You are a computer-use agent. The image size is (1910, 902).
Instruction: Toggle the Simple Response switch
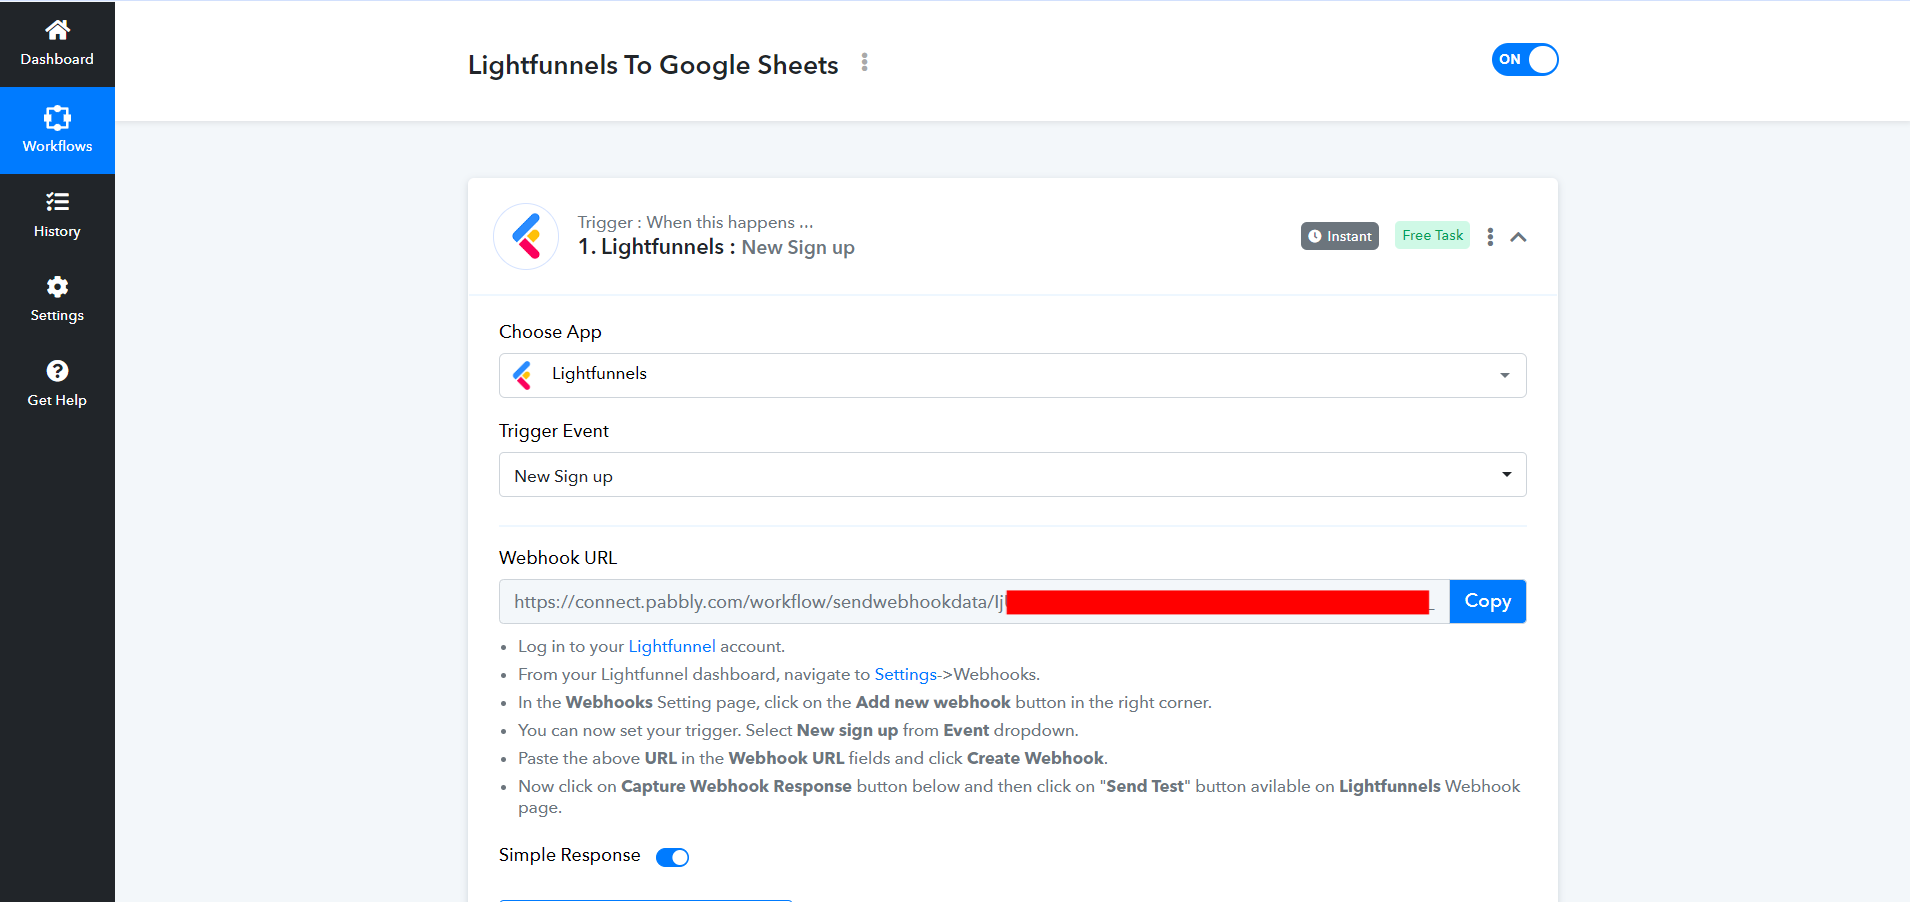672,857
